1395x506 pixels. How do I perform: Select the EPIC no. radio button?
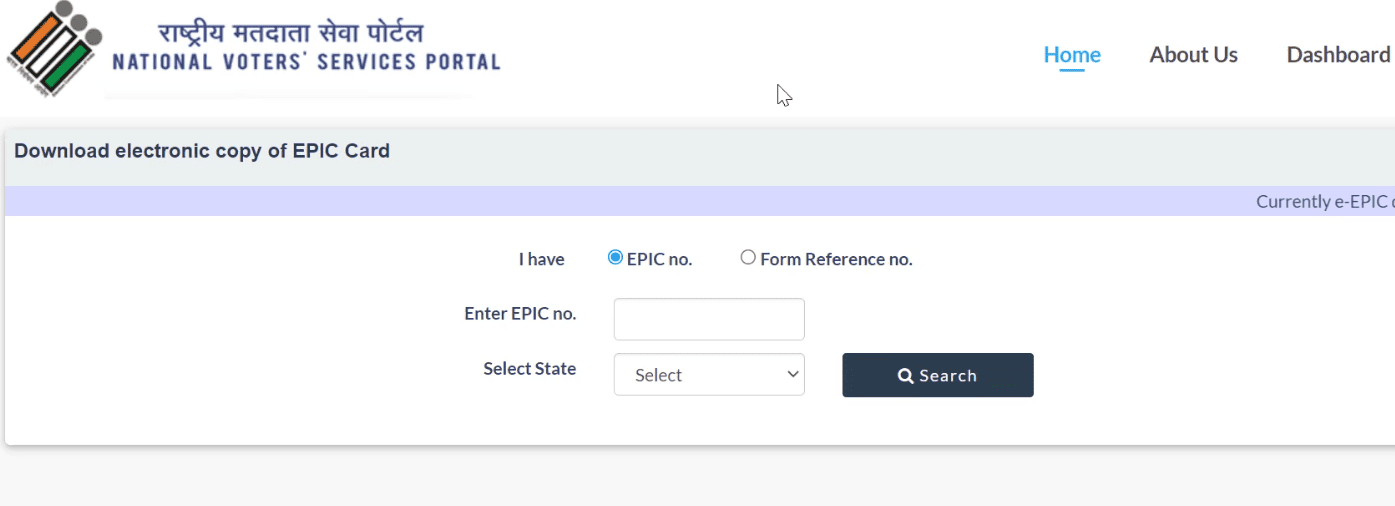pos(615,258)
